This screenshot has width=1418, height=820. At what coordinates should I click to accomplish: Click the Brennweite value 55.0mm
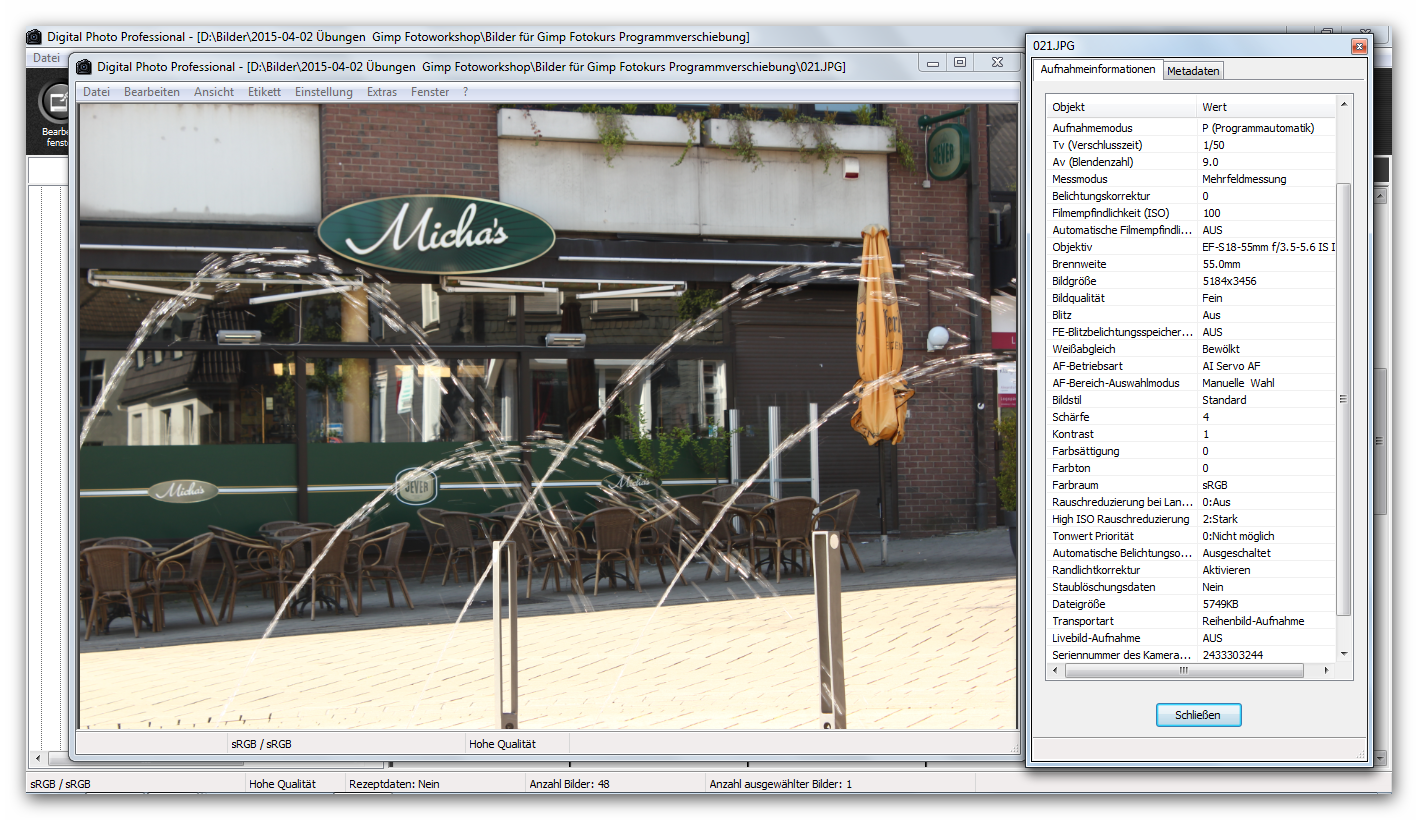pyautogui.click(x=1221, y=264)
